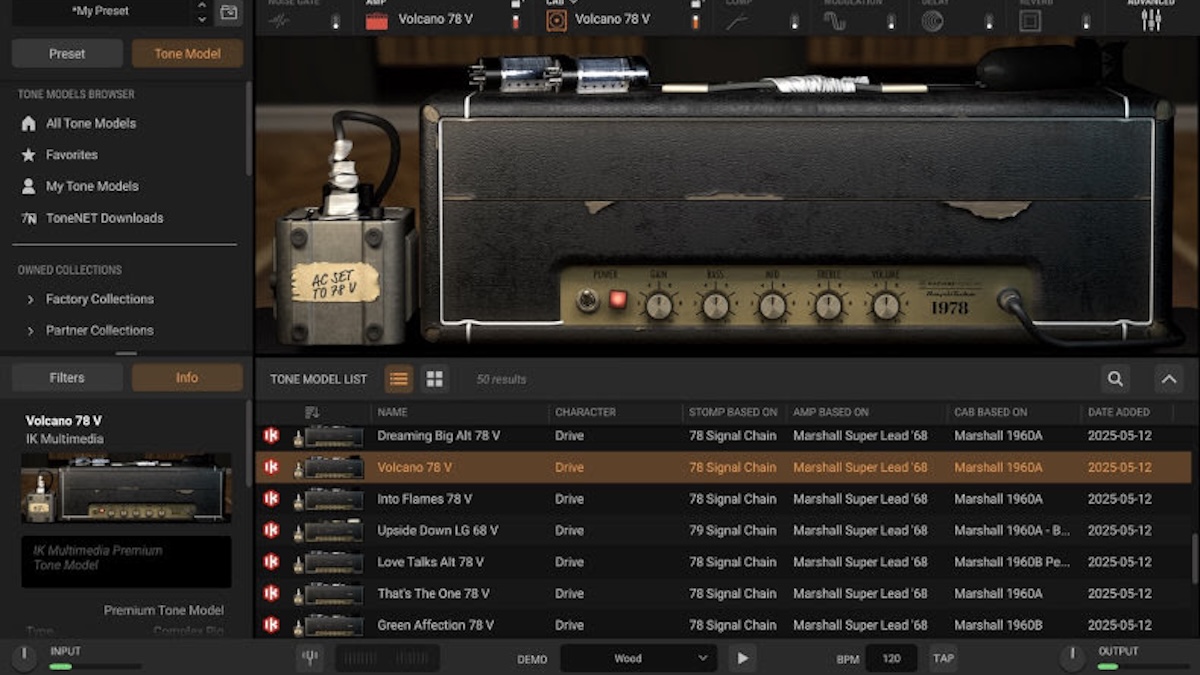The width and height of the screenshot is (1200, 675).
Task: Open the Advanced settings sliders icon
Action: 1152,20
